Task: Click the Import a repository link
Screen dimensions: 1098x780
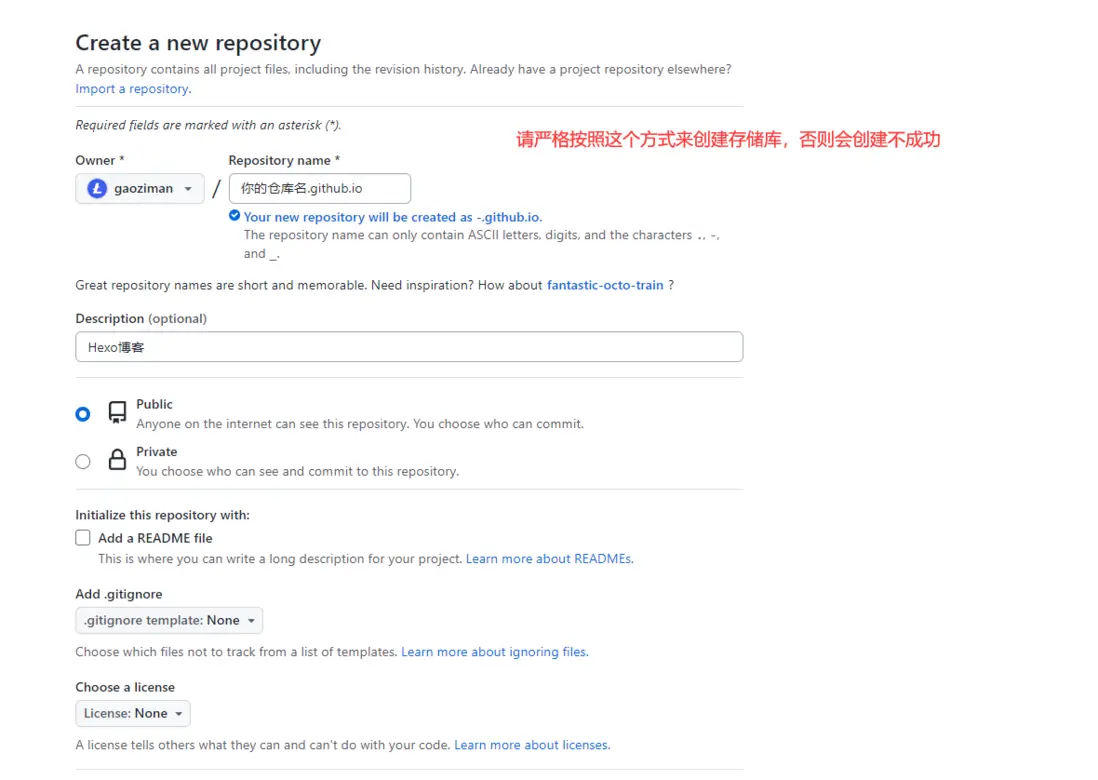Action: 132,89
